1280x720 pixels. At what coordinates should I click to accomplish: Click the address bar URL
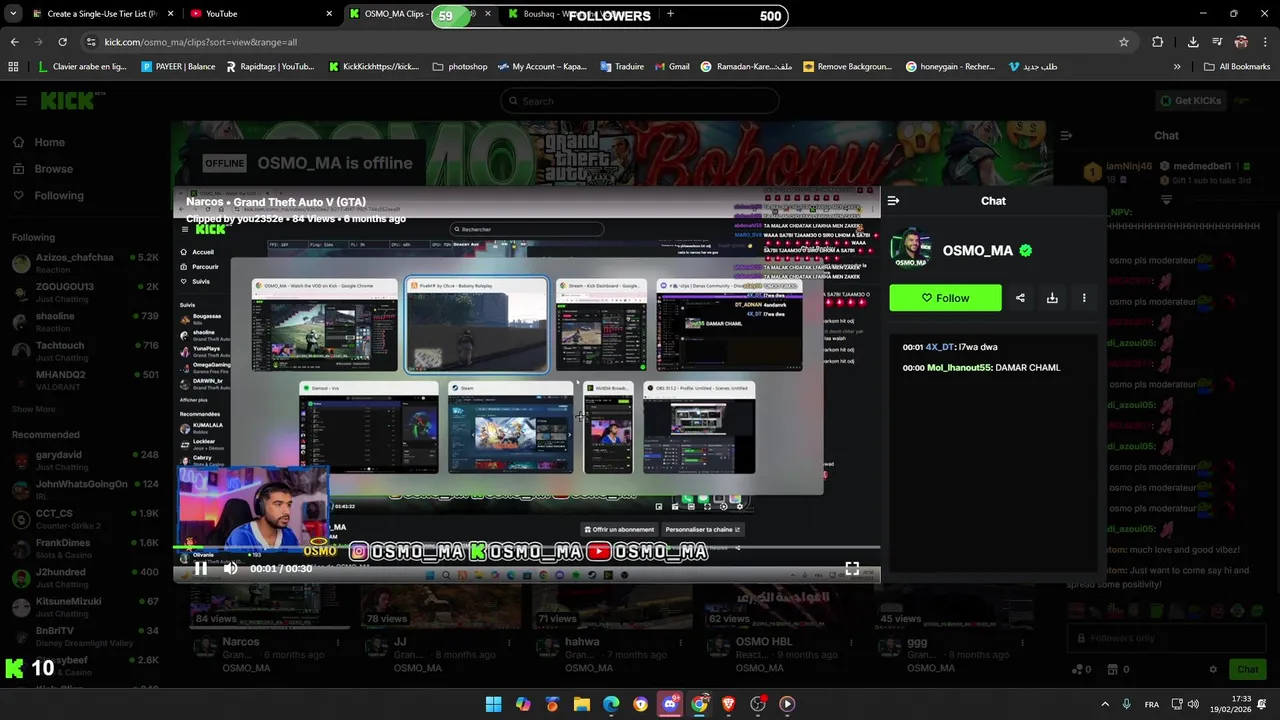200,42
